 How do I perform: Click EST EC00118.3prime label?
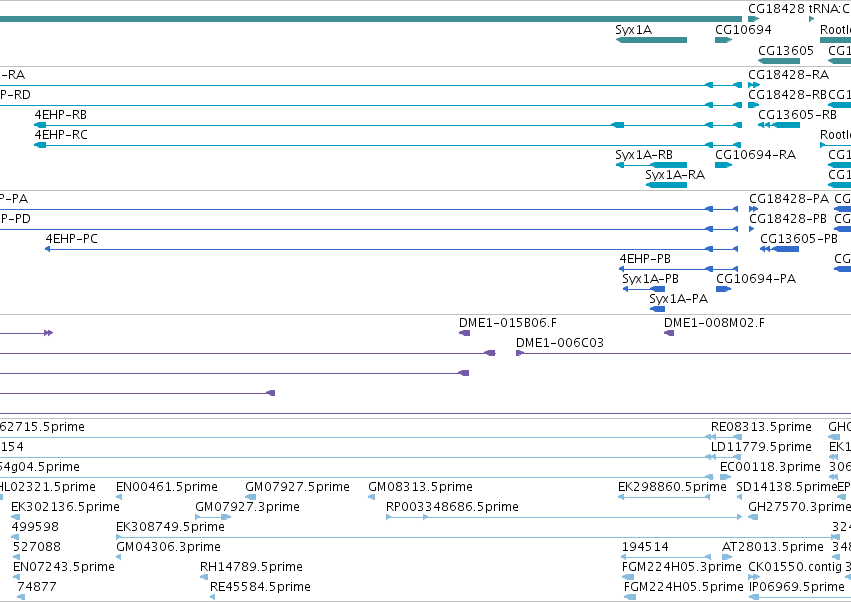(770, 467)
